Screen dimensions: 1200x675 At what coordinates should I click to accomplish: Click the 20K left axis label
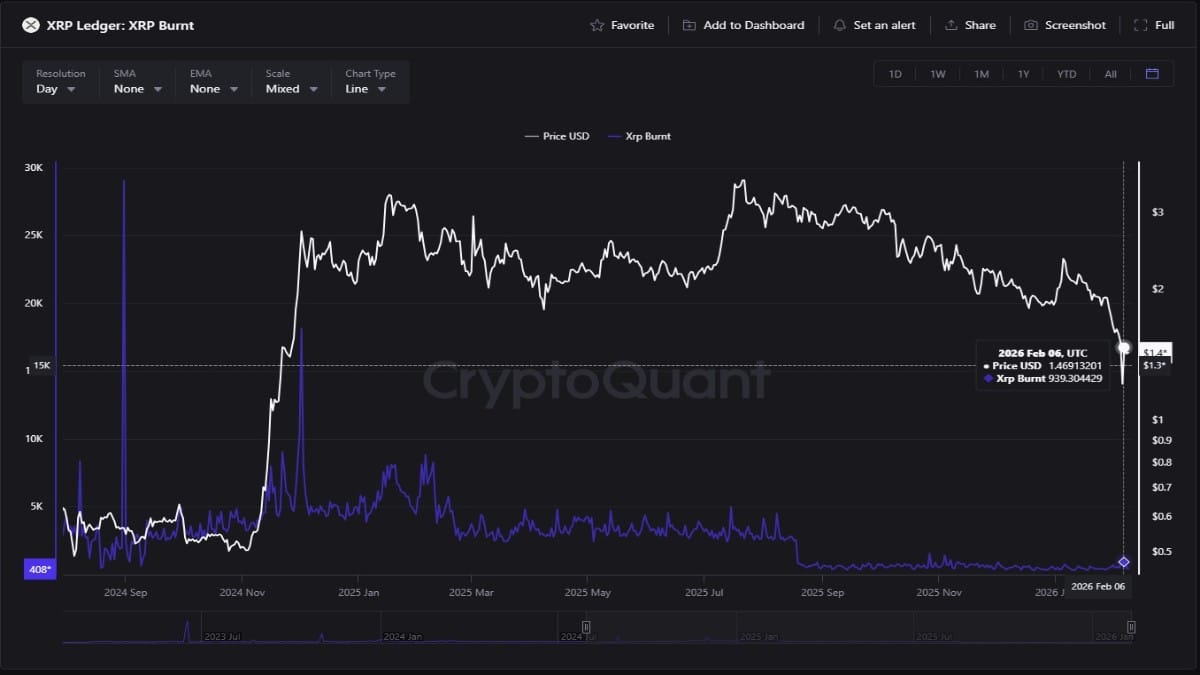pyautogui.click(x=33, y=303)
